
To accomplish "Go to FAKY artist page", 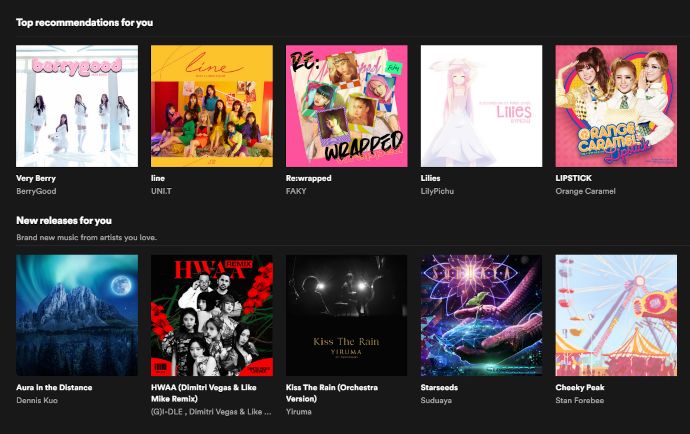I will pos(296,191).
